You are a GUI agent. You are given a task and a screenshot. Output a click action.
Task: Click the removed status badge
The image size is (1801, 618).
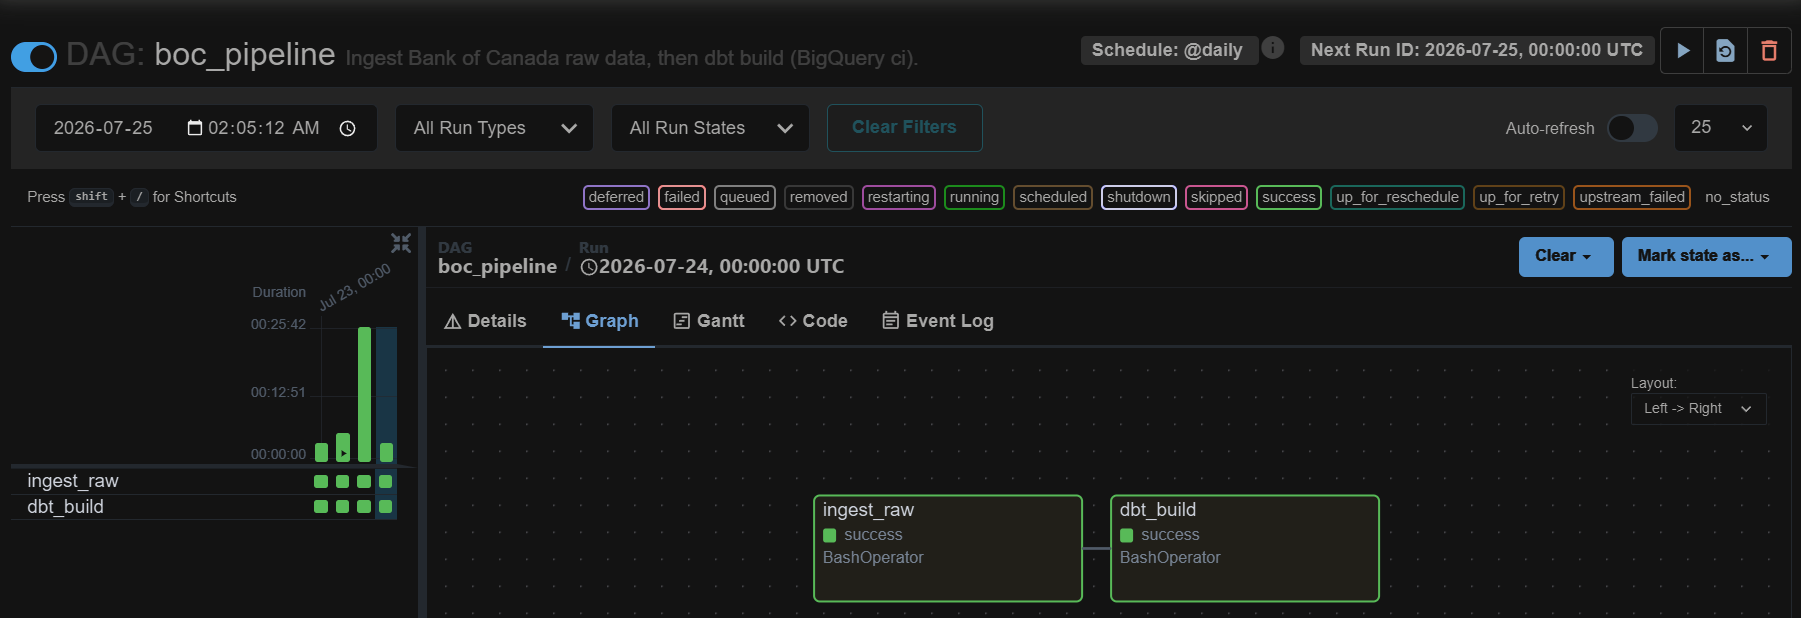click(818, 197)
